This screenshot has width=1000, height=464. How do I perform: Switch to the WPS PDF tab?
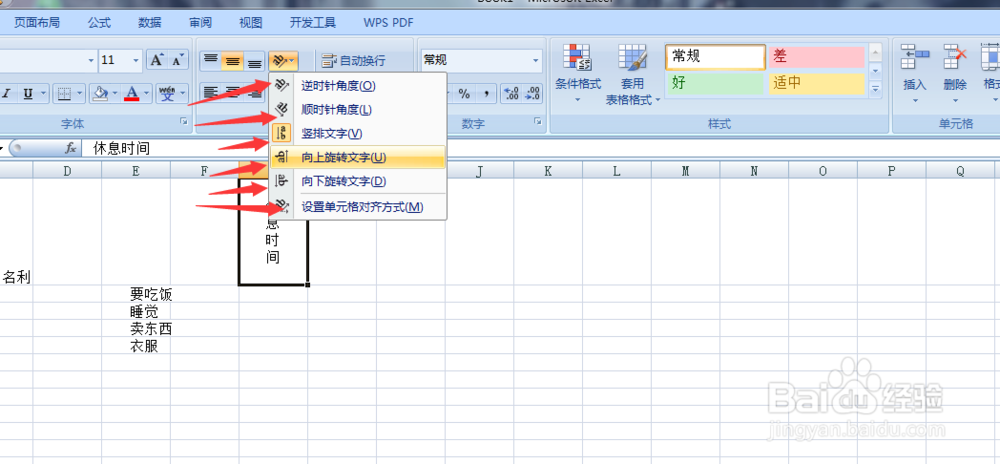pos(388,23)
